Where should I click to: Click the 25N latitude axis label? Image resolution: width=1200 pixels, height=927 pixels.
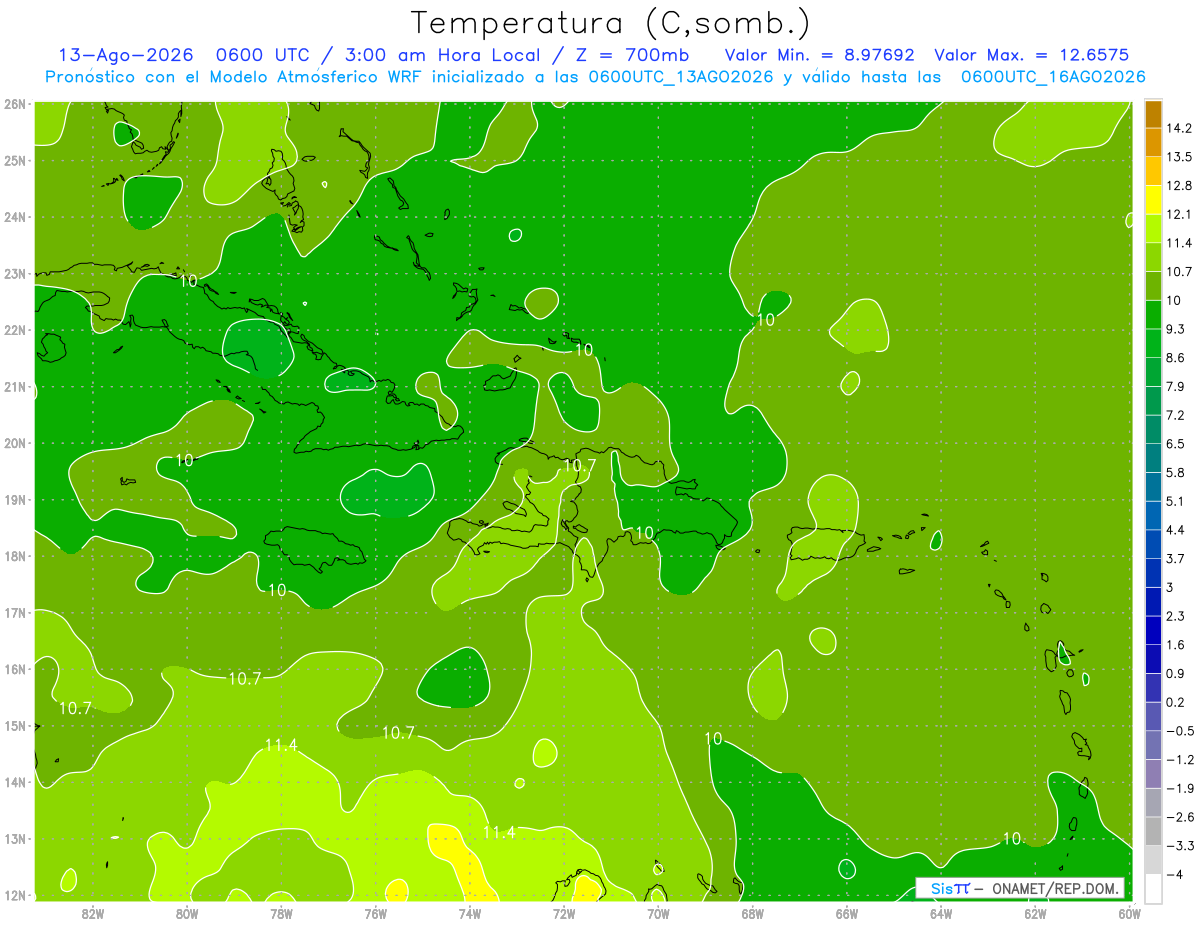[x=15, y=160]
